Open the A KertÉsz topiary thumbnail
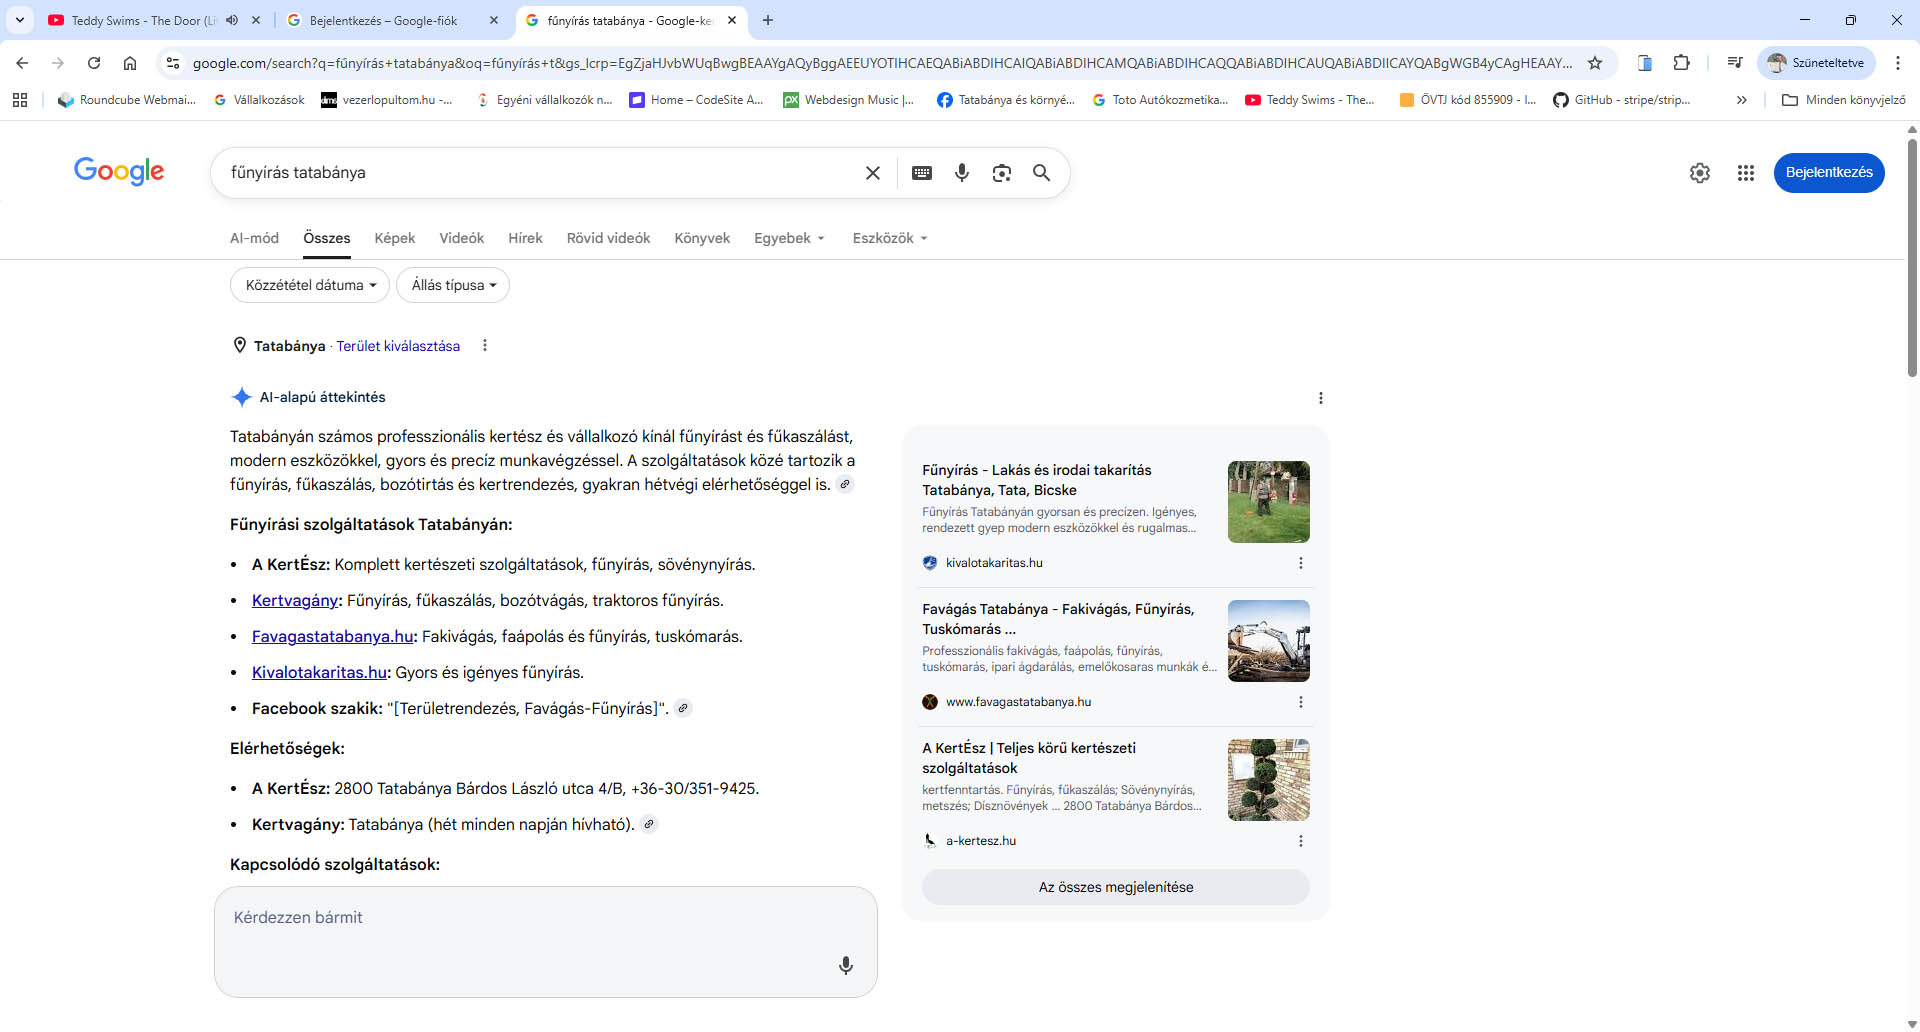This screenshot has width=1920, height=1032. tap(1269, 780)
